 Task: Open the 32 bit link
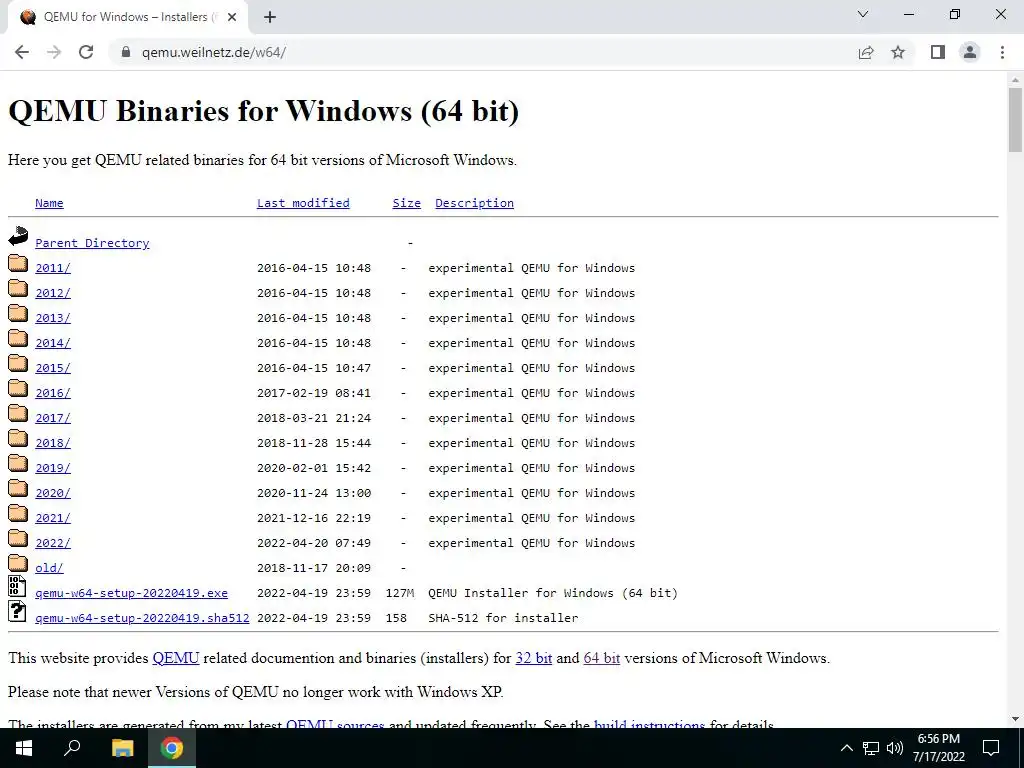[x=534, y=658]
